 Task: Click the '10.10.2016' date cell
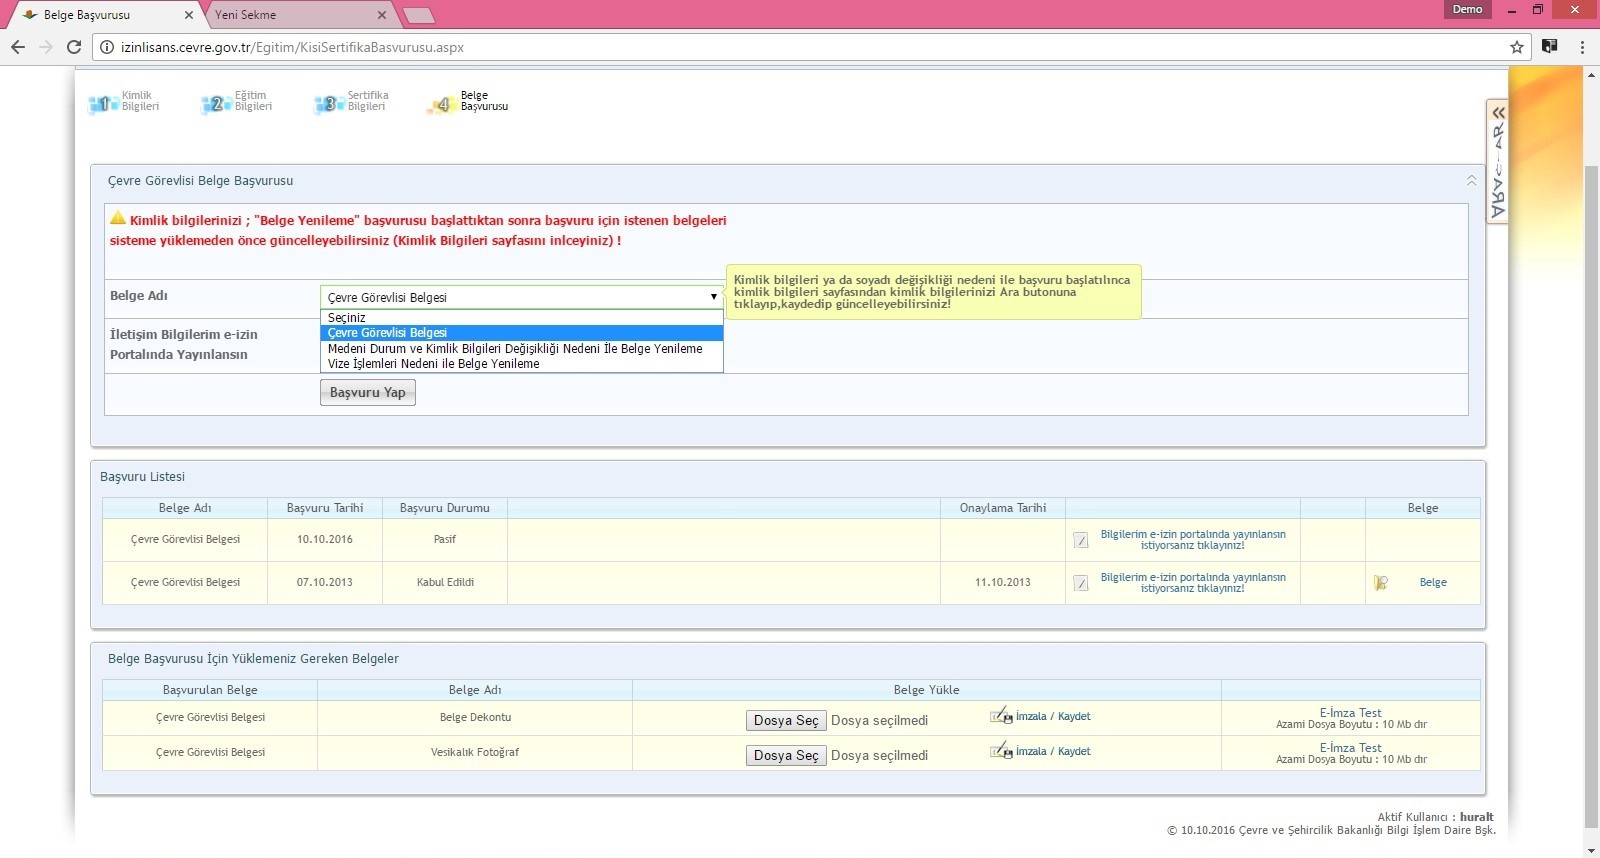(325, 540)
